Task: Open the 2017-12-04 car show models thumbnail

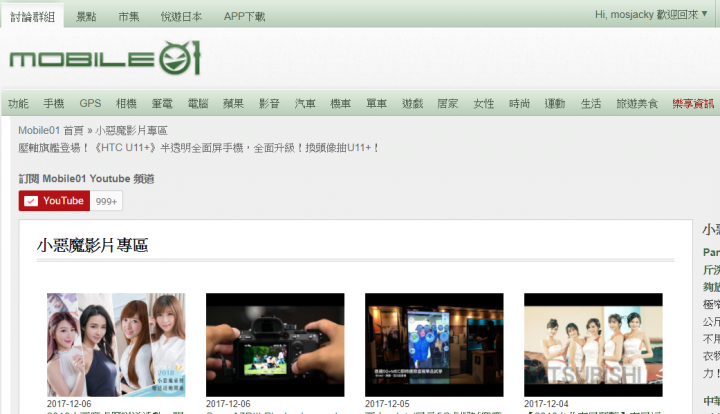Action: click(x=593, y=345)
